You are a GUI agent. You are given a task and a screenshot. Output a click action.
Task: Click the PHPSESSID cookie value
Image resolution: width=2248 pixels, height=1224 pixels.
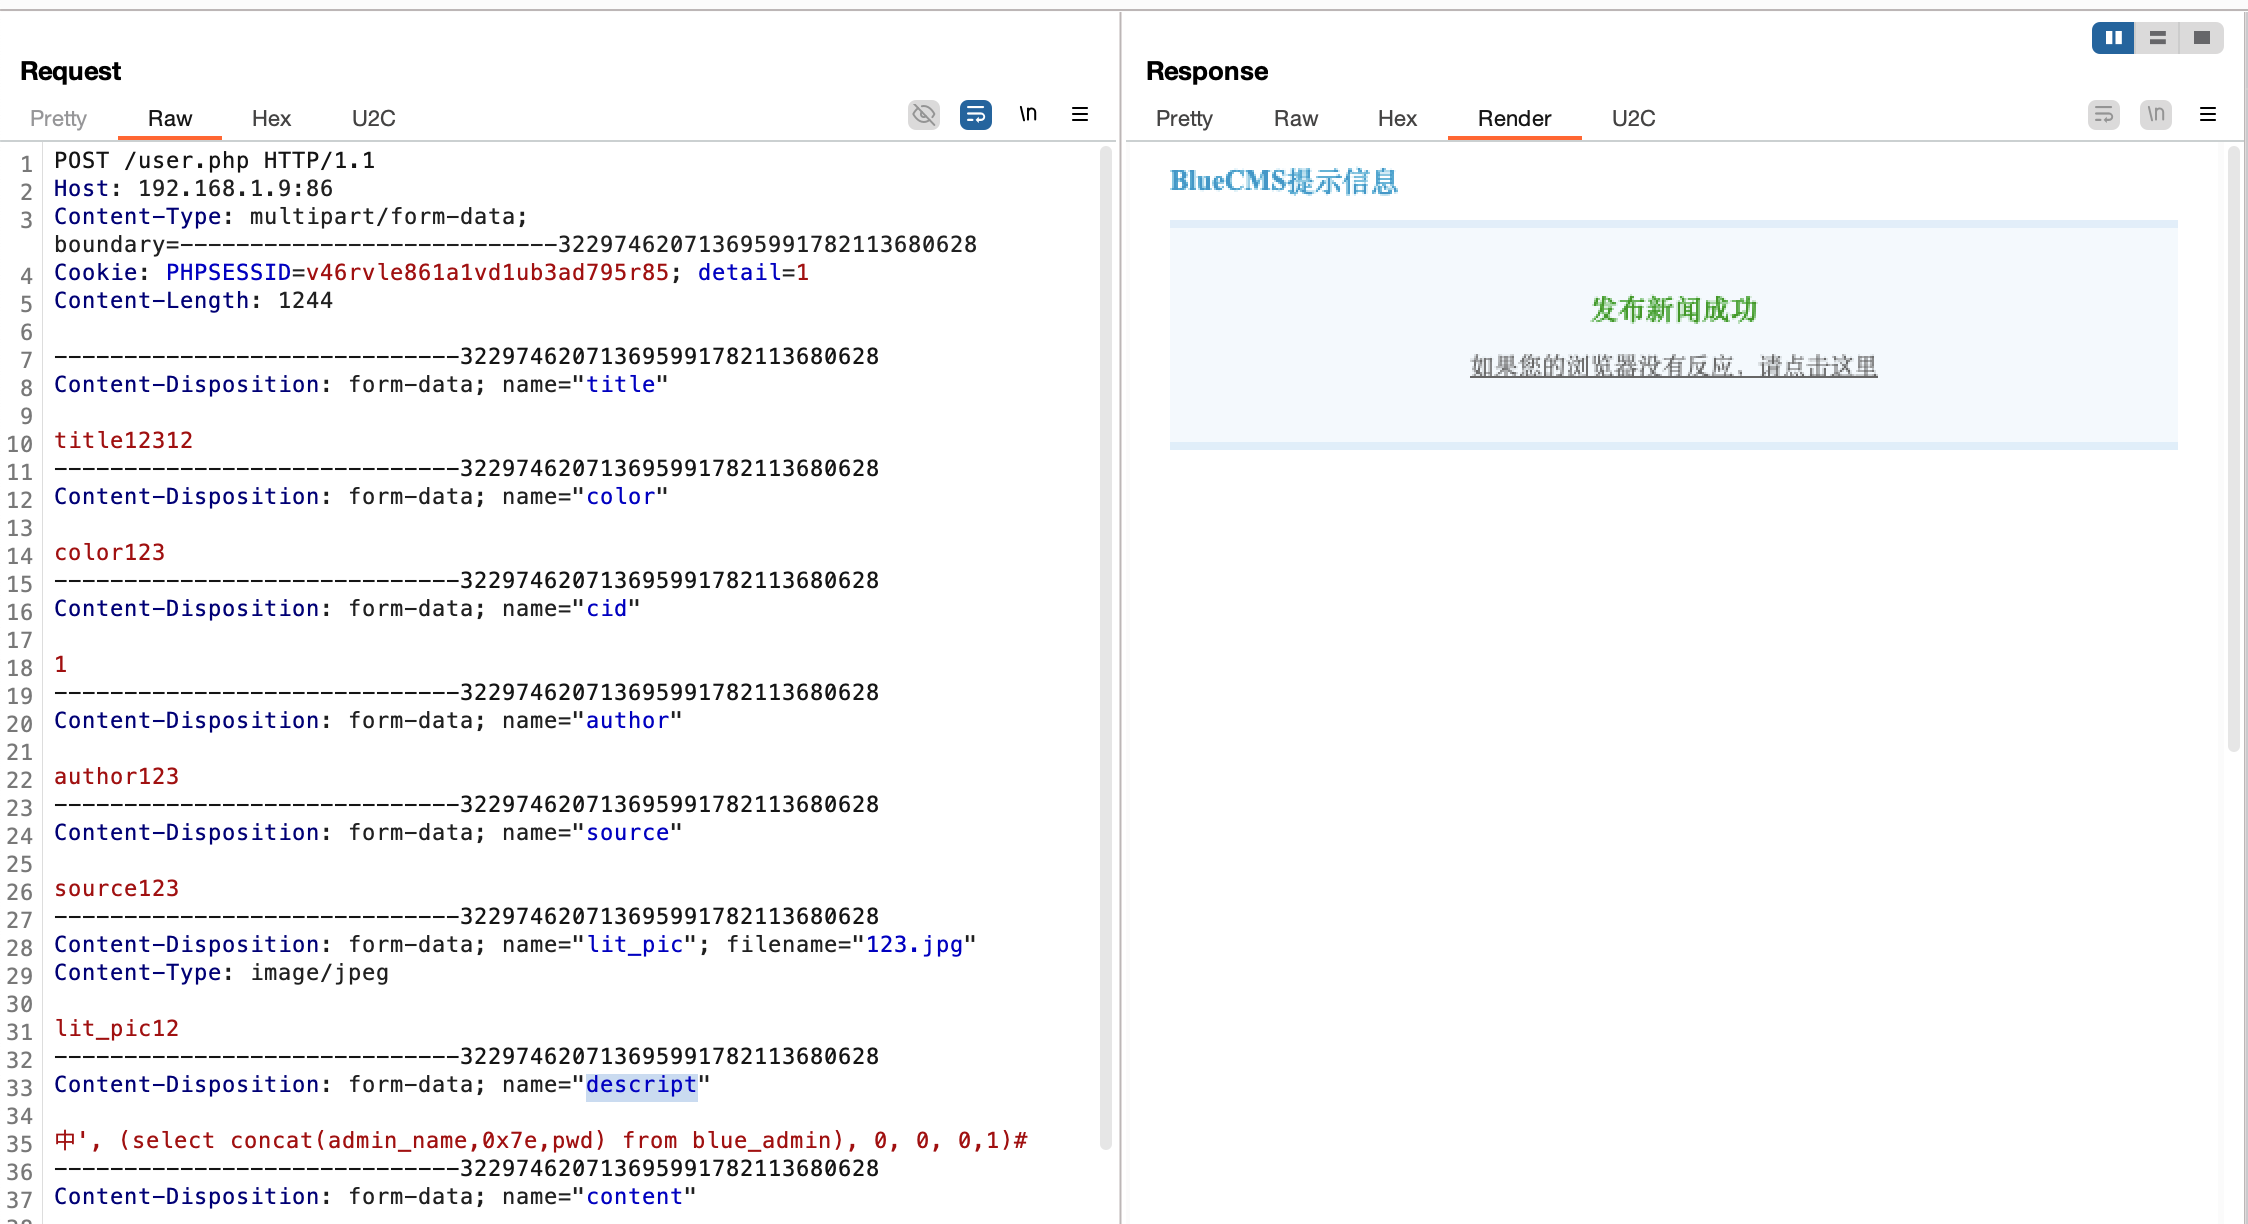pyautogui.click(x=487, y=272)
